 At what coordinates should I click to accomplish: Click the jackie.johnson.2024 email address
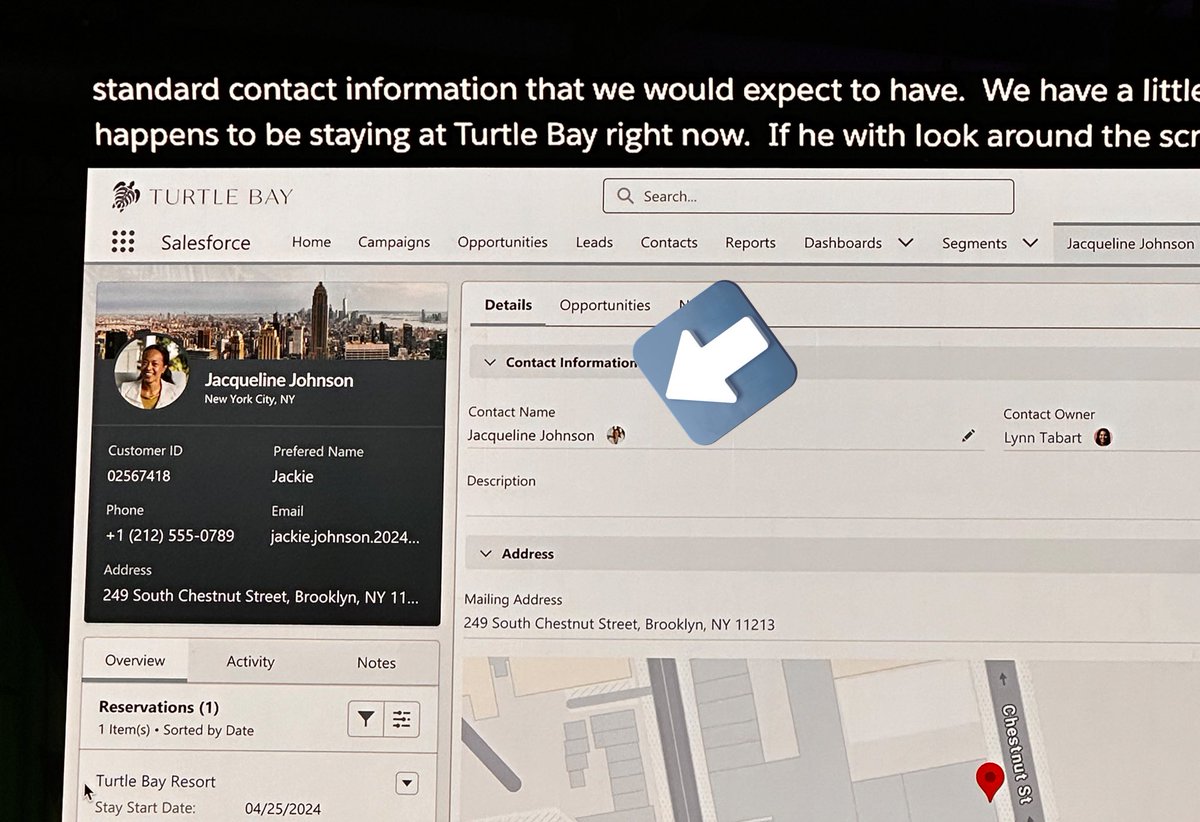click(345, 537)
